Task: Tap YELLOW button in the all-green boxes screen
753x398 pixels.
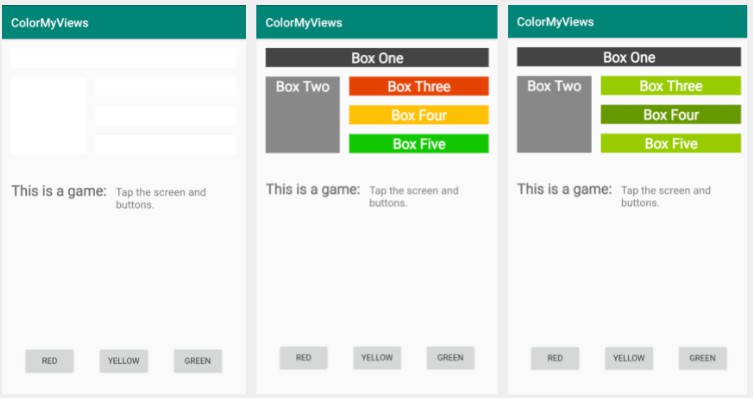Action: click(x=629, y=358)
